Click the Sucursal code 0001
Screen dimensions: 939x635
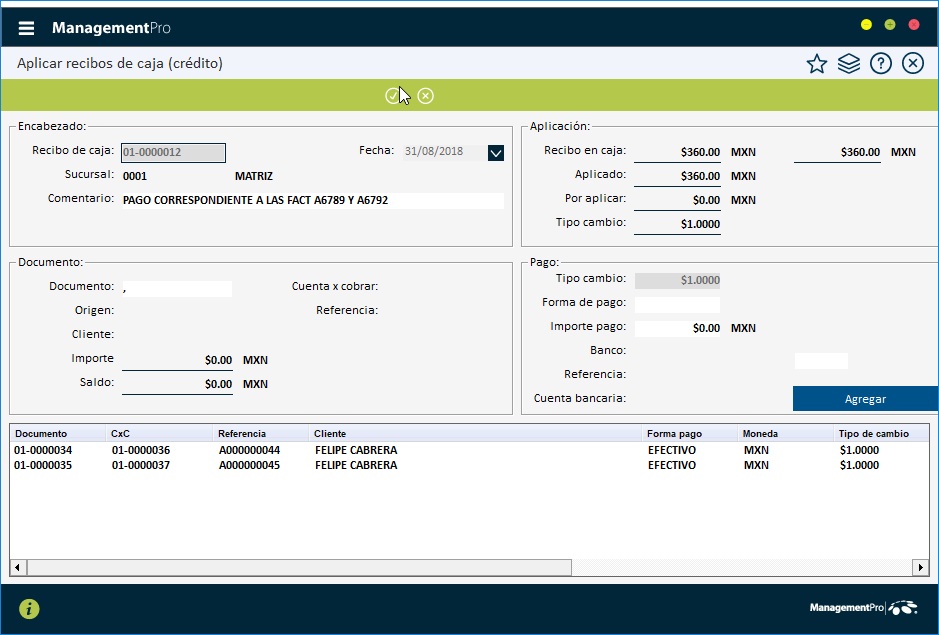135,176
